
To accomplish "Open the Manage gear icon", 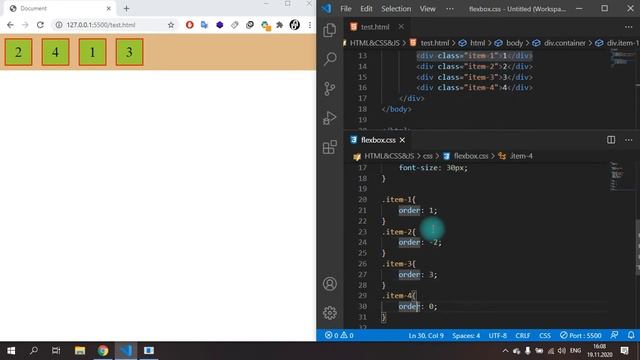I will click(329, 313).
